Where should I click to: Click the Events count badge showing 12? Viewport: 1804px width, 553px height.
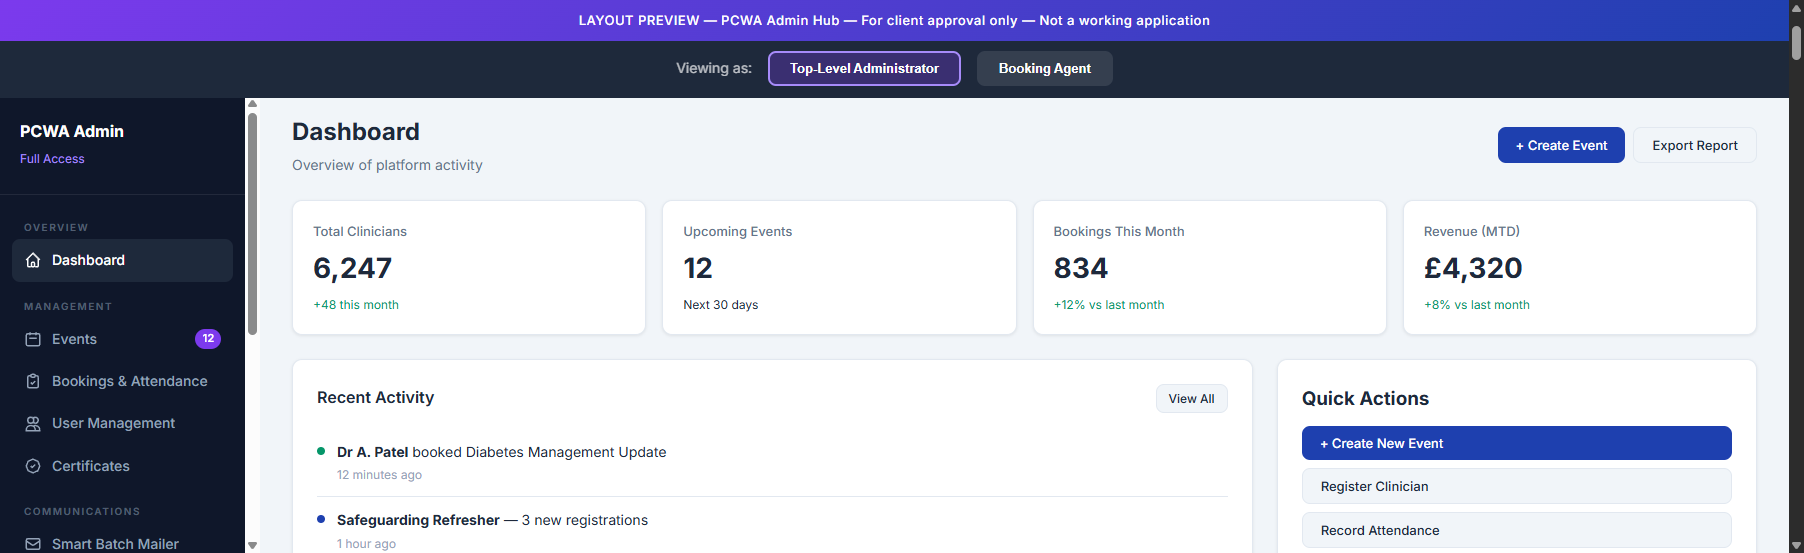click(208, 339)
